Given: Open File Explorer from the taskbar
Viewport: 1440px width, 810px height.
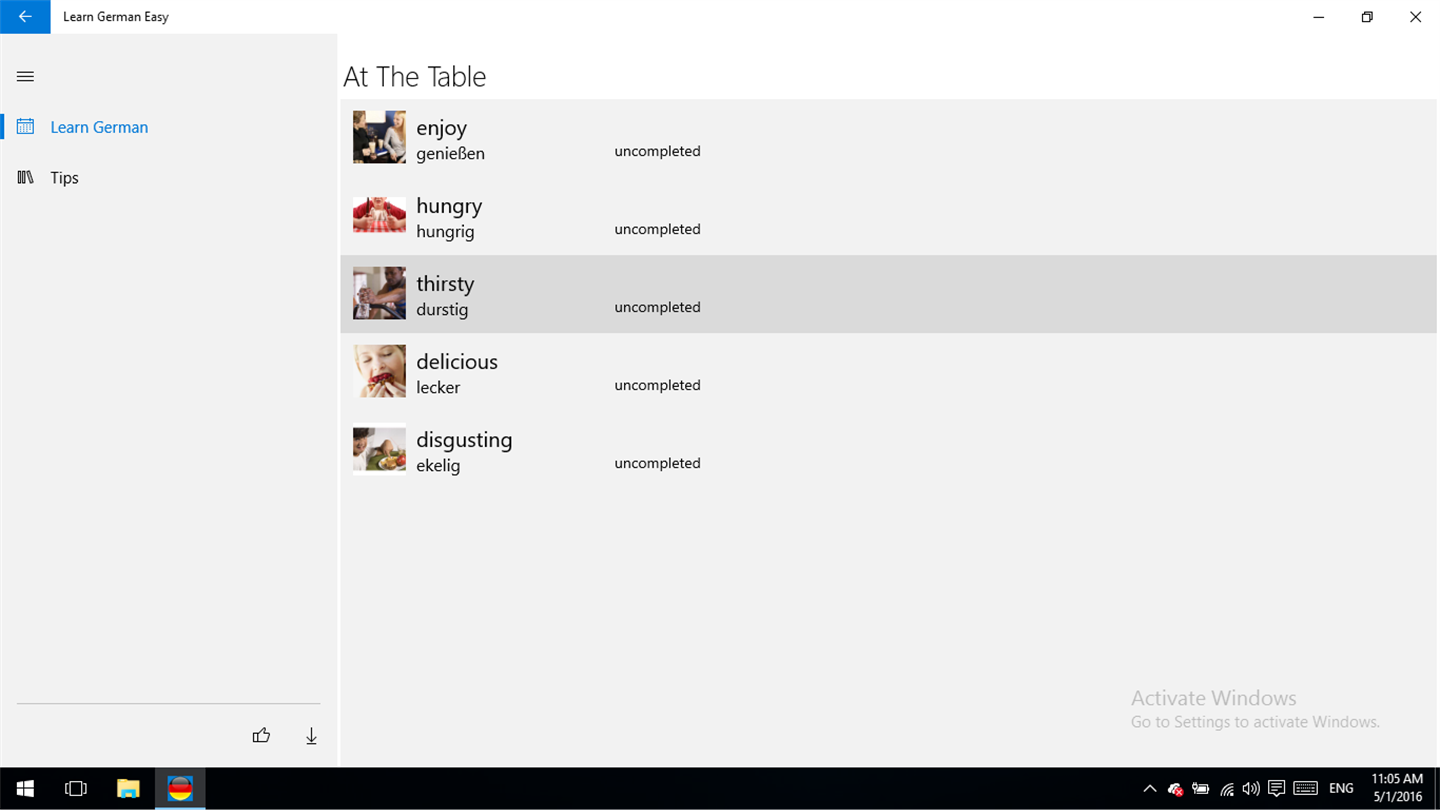Looking at the screenshot, I should [x=128, y=789].
